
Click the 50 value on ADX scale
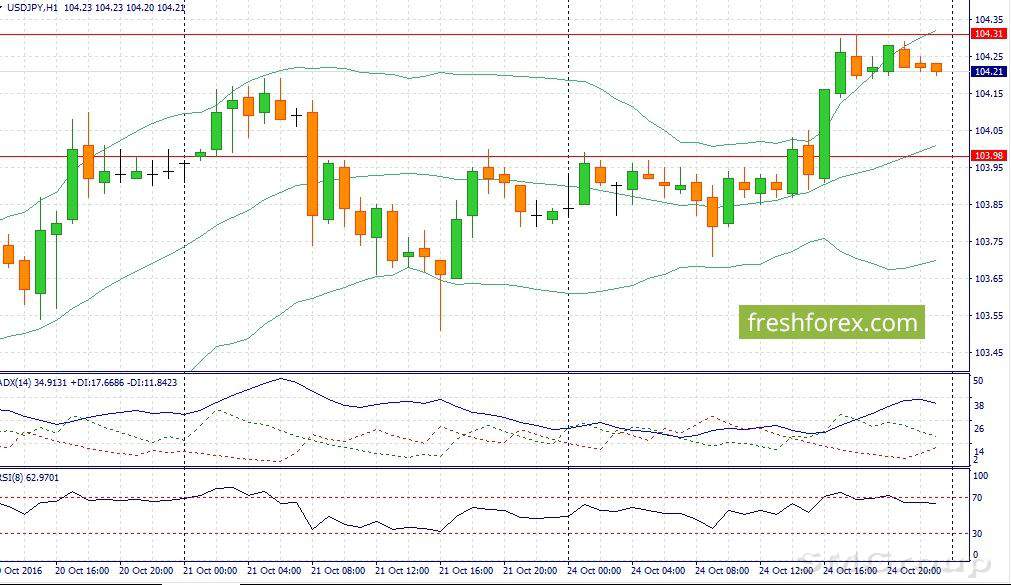click(x=978, y=381)
